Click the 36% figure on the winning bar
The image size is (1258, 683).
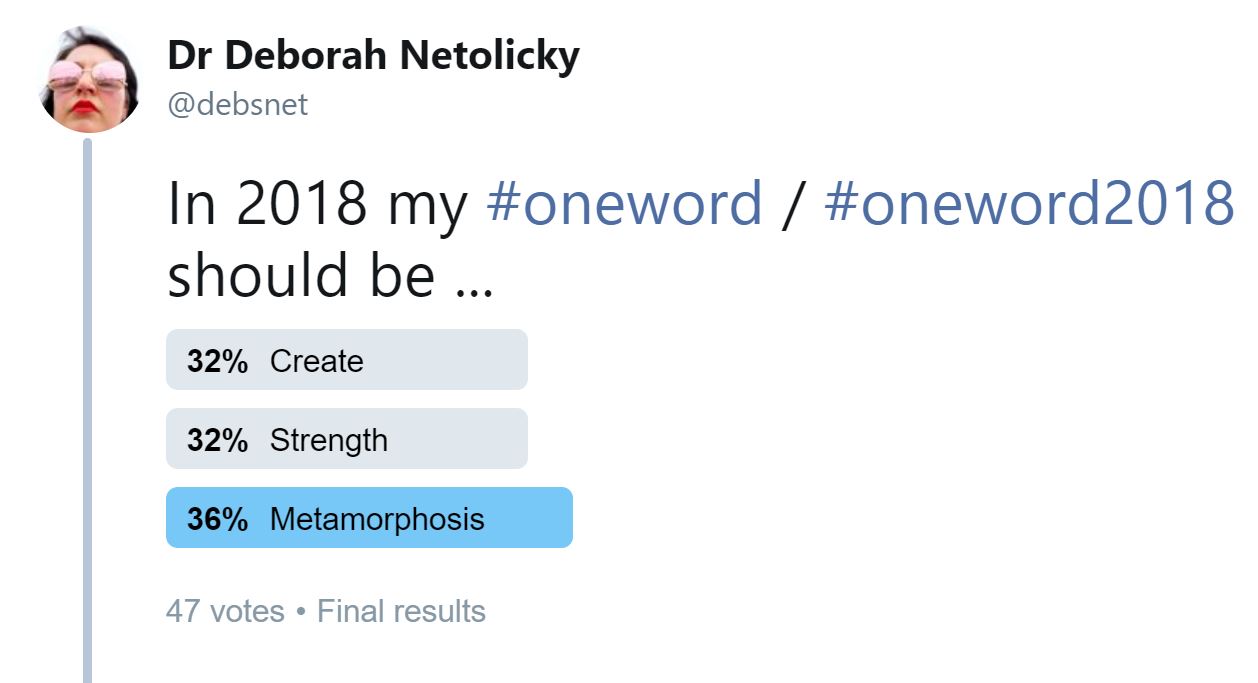point(217,519)
